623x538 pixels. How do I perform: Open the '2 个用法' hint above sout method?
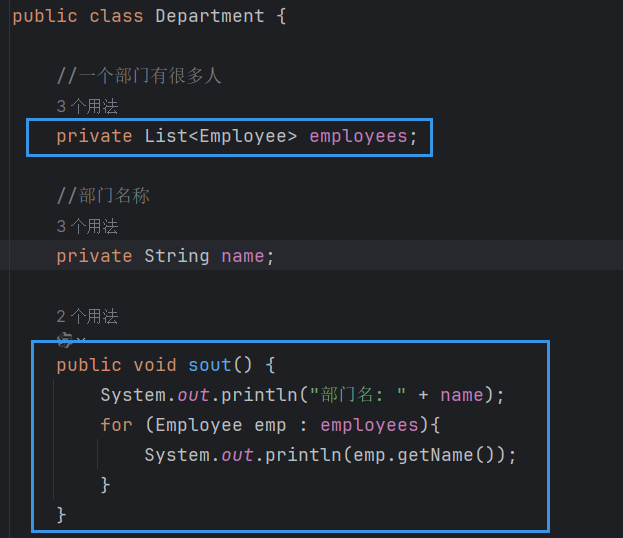(87, 317)
